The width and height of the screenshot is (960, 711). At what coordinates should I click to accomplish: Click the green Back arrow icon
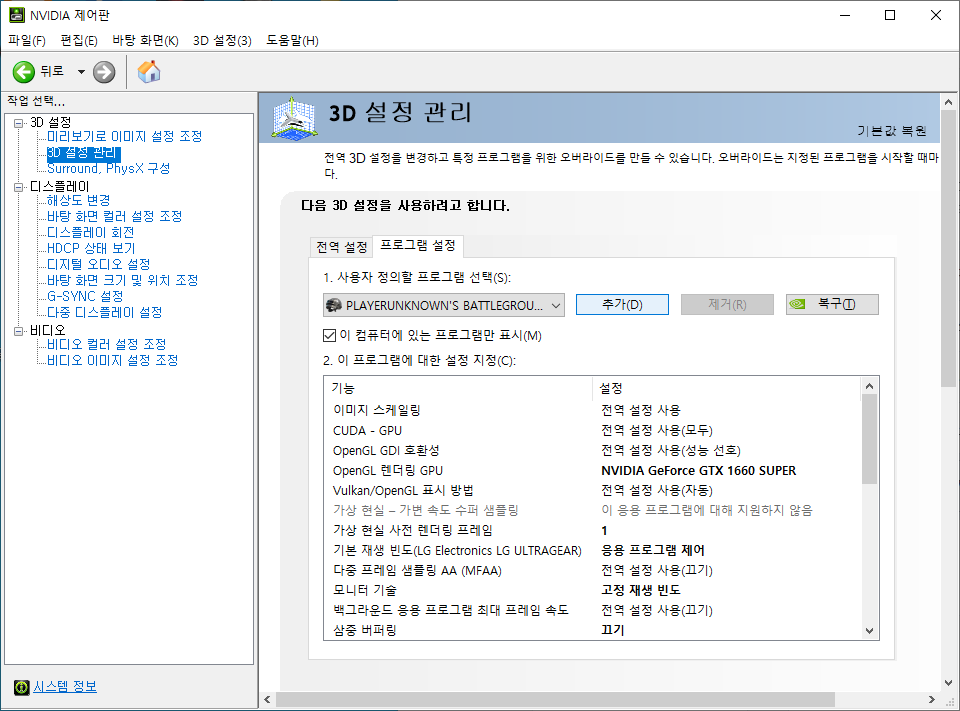pyautogui.click(x=24, y=72)
